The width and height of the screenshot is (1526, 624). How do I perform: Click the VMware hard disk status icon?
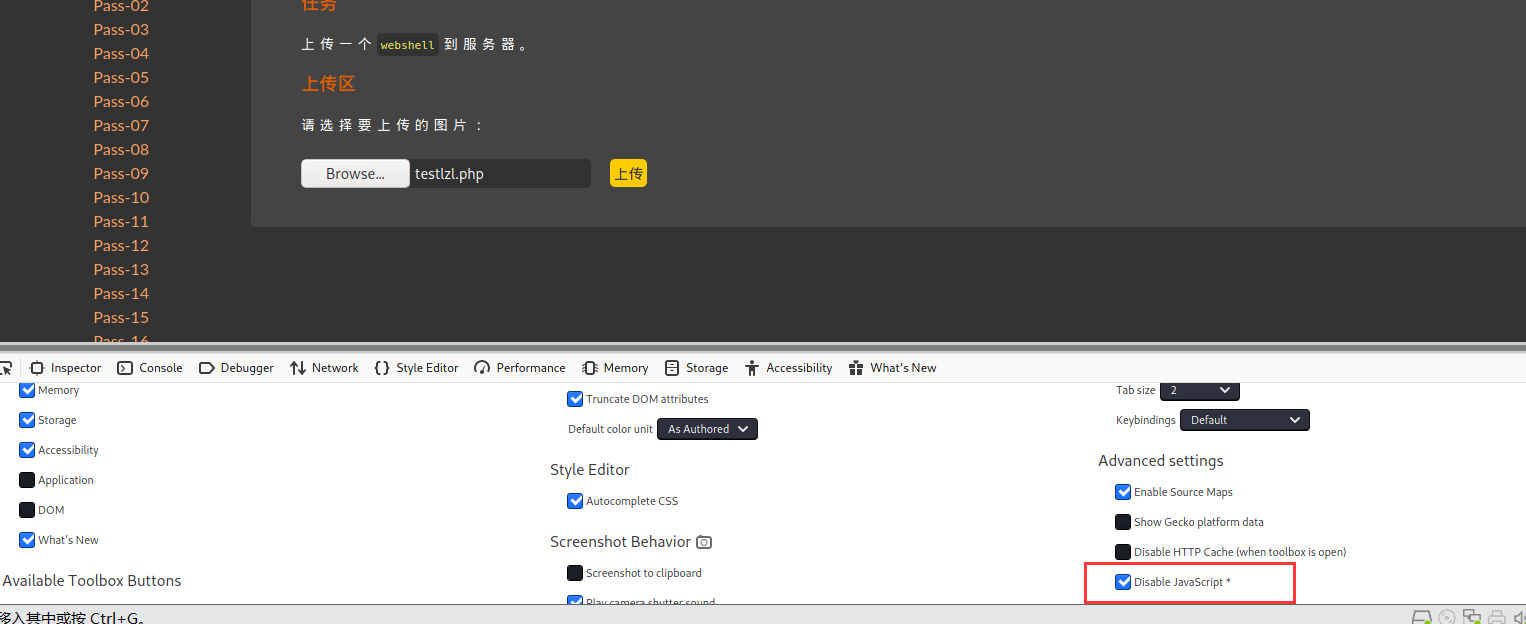1421,617
